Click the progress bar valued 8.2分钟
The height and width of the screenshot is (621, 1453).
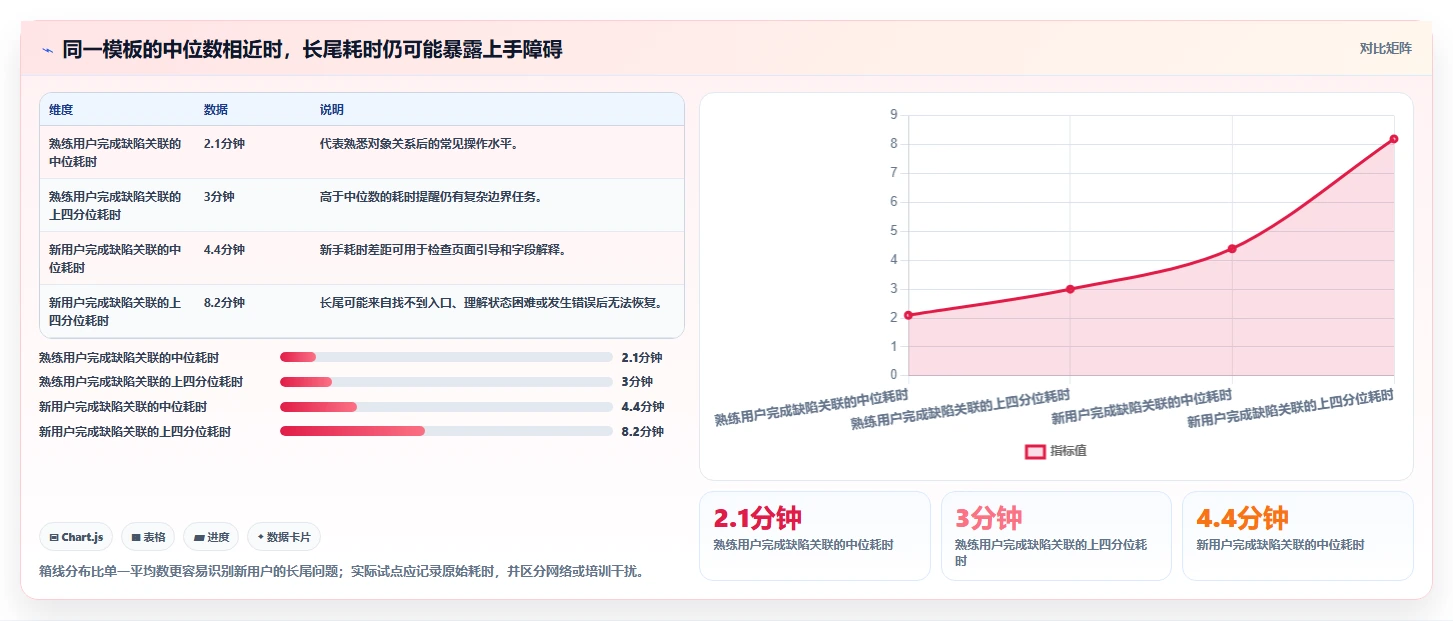click(x=446, y=431)
